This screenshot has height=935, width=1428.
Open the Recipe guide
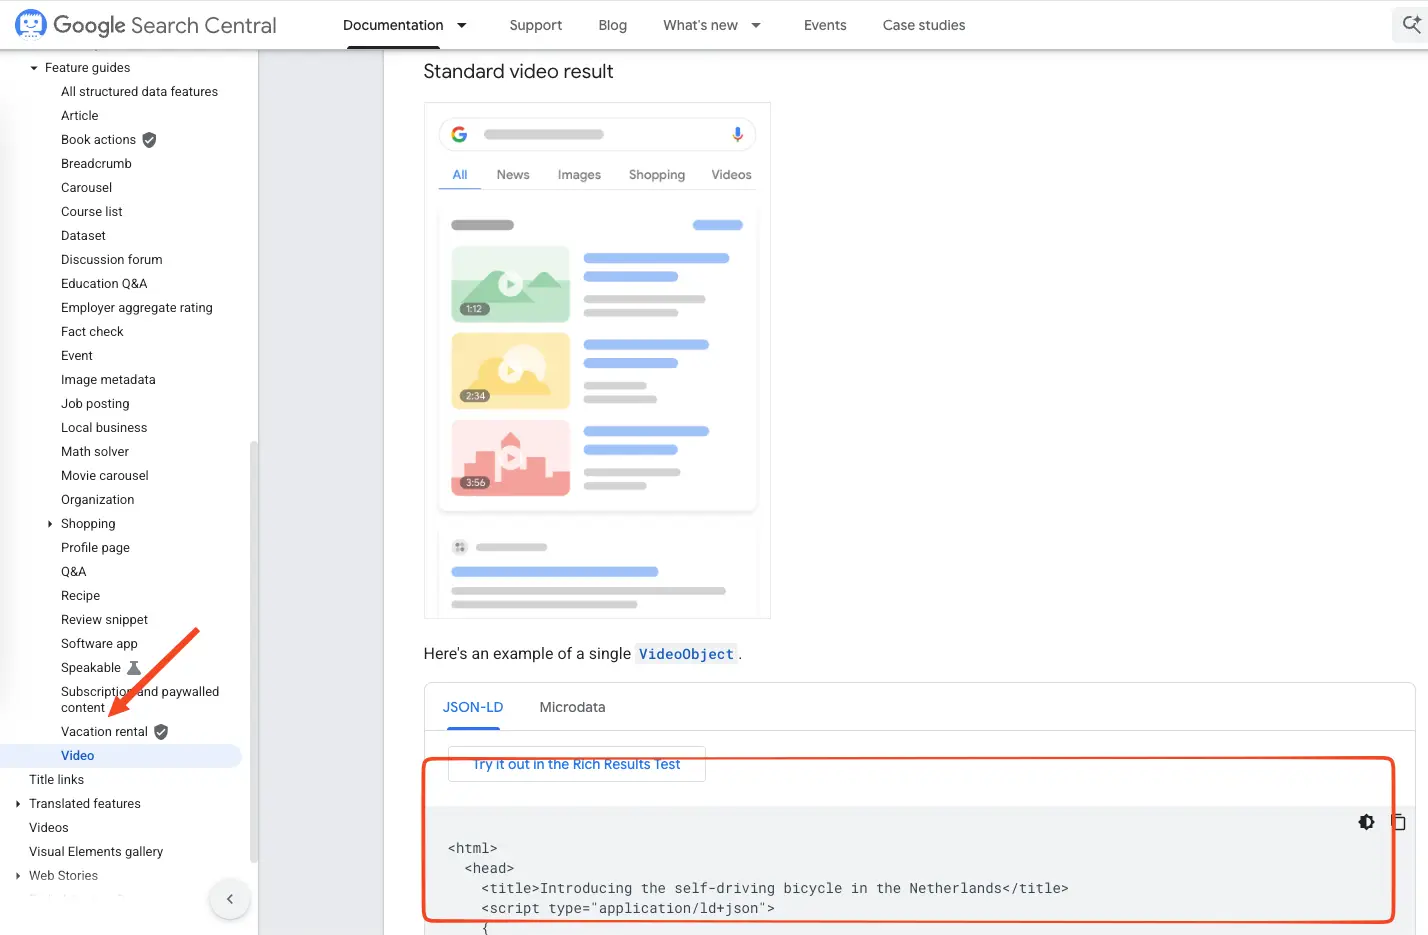tap(80, 596)
